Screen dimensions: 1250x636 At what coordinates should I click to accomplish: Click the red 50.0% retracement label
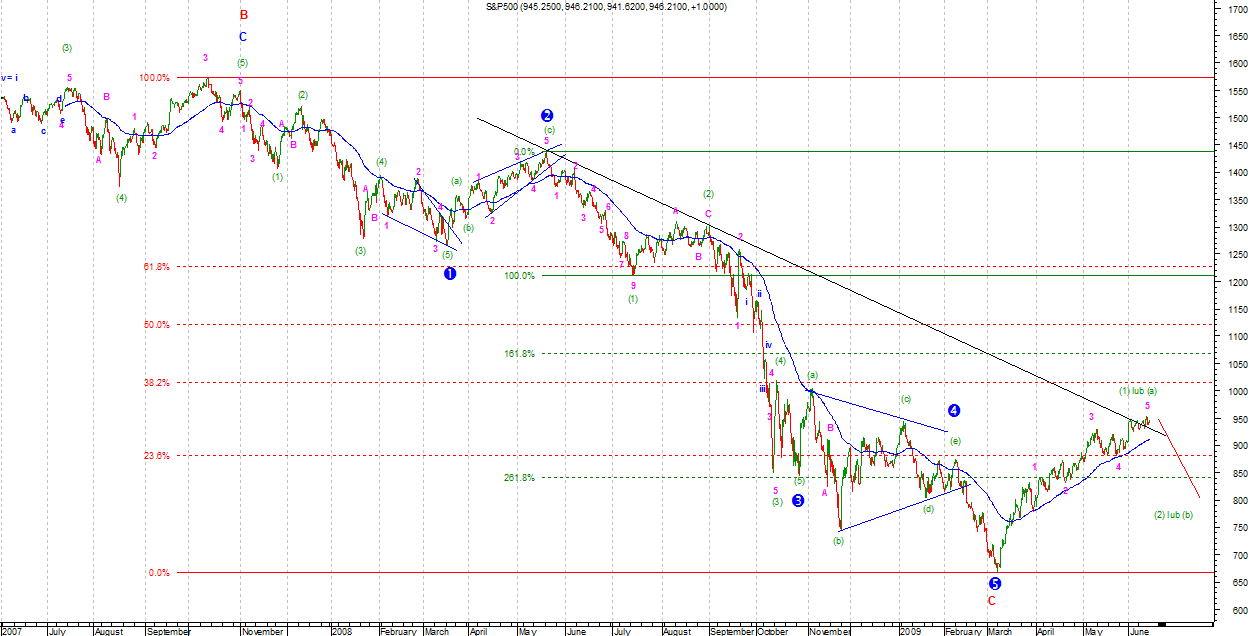click(156, 325)
